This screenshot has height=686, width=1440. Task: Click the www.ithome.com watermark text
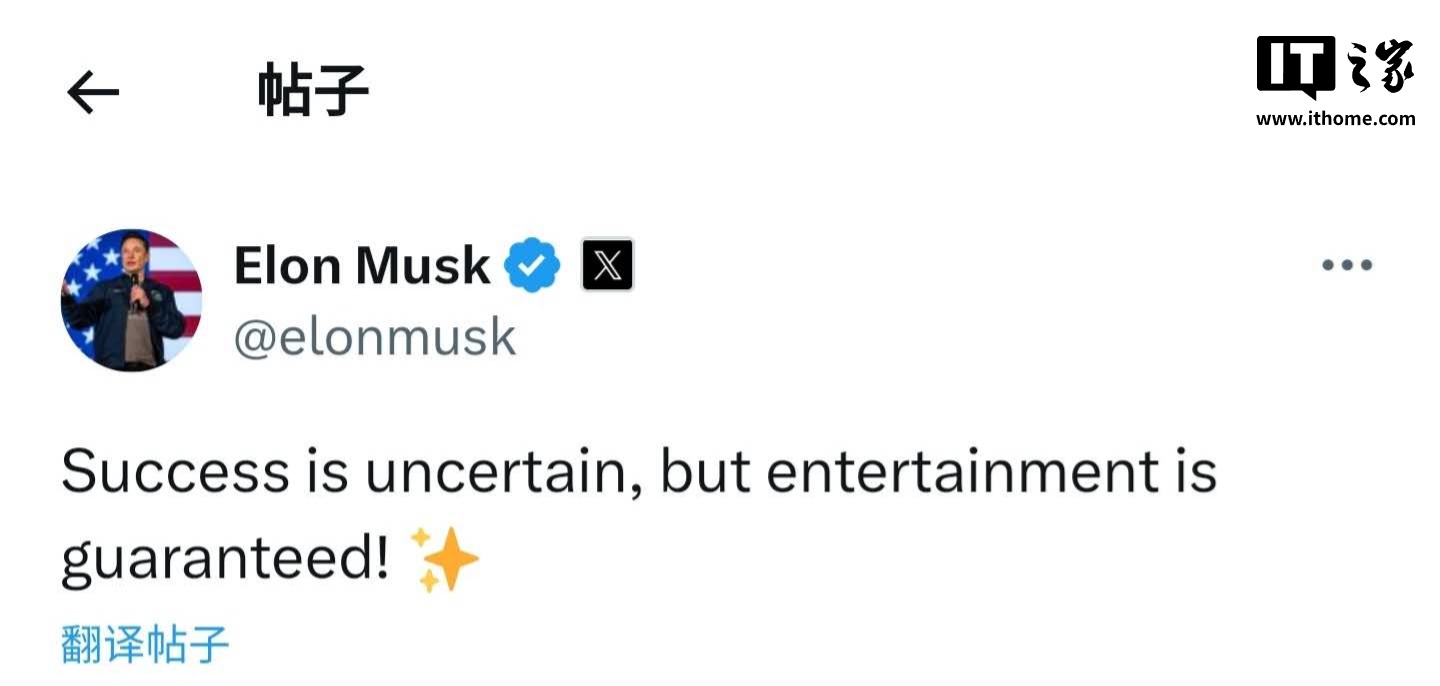tap(1335, 119)
